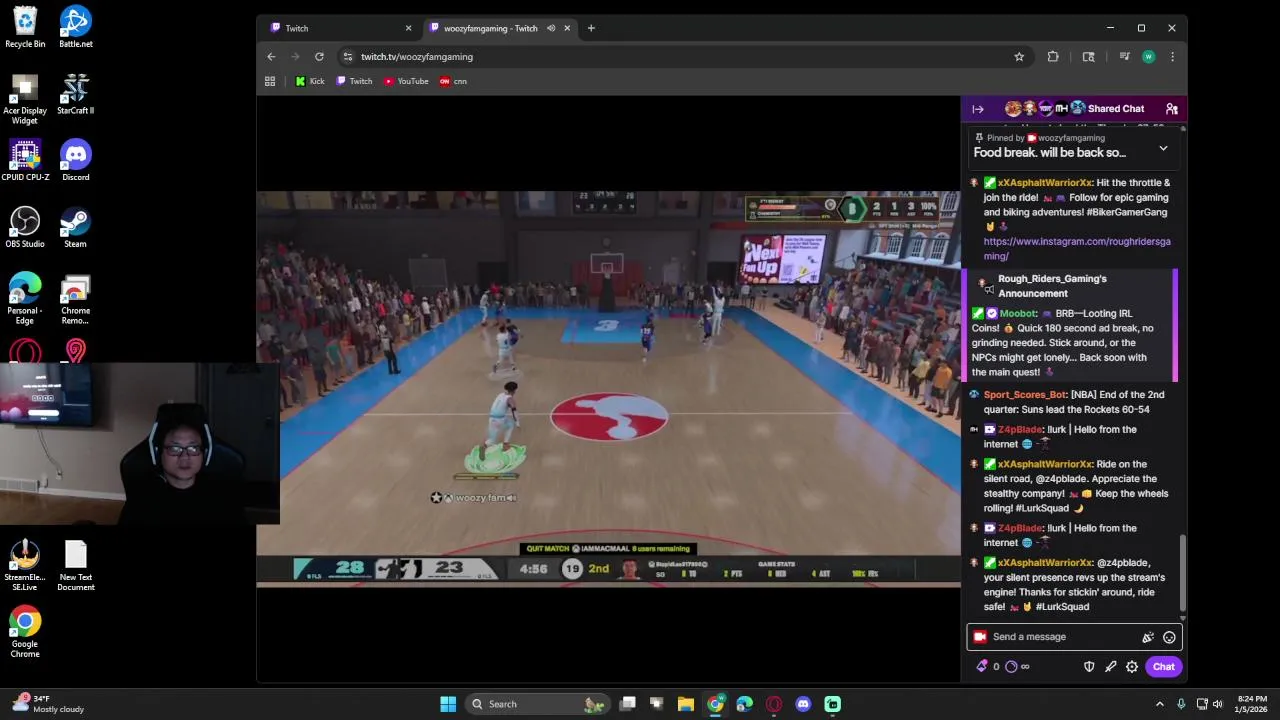
Task: Click microphone icon in system tray
Action: [x=1181, y=704]
